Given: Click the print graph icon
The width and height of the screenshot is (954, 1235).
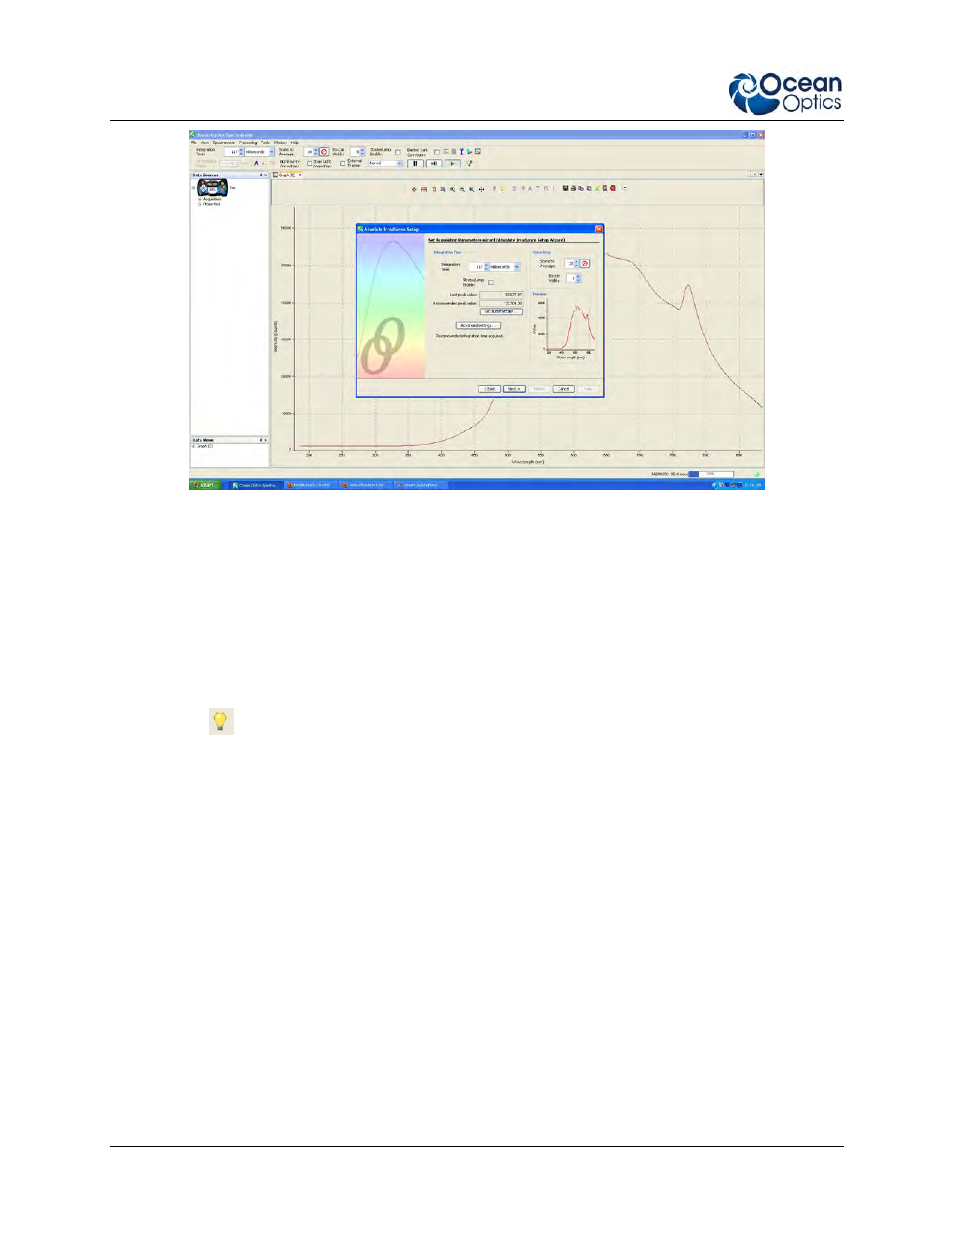Looking at the screenshot, I should coord(573,189).
